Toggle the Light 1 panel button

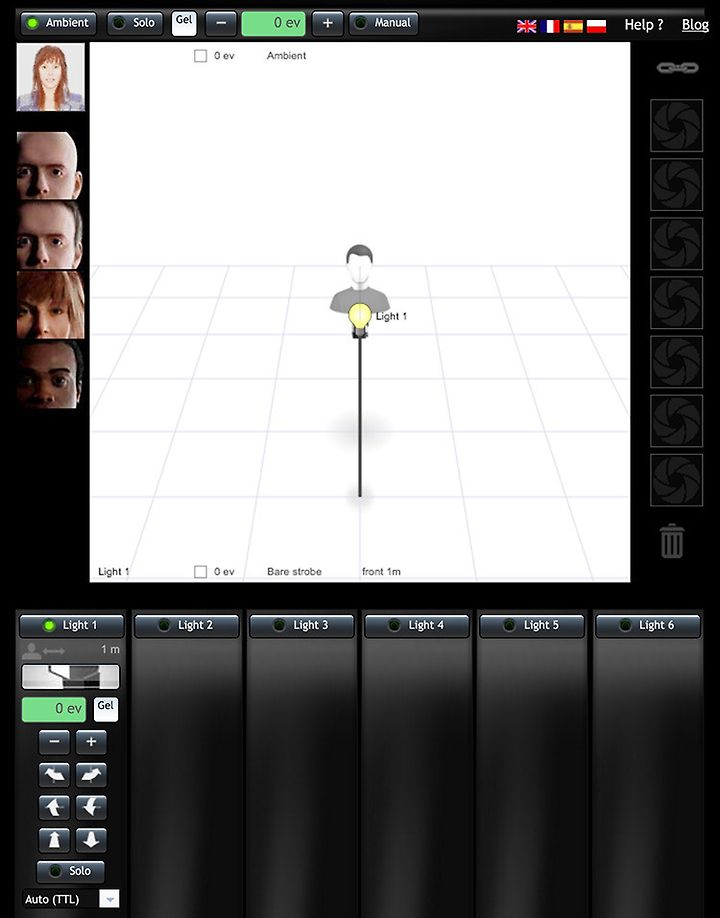pyautogui.click(x=71, y=625)
